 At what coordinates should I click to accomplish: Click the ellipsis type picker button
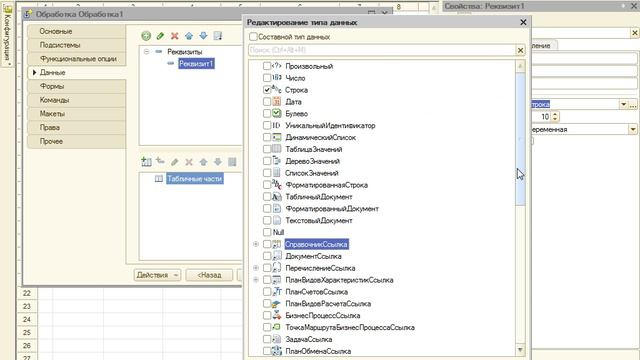pyautogui.click(x=633, y=104)
